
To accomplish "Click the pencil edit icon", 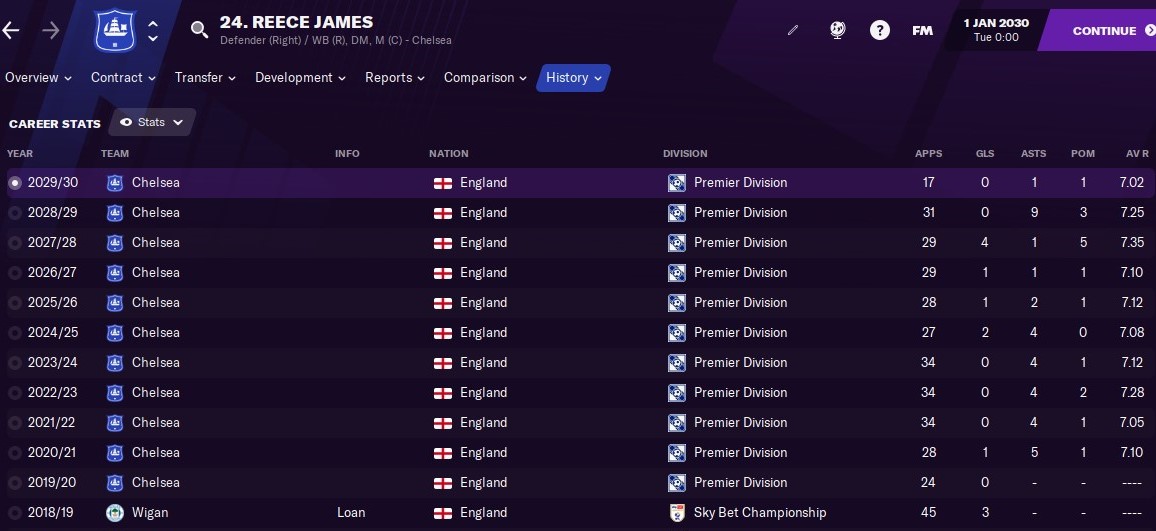I will pyautogui.click(x=793, y=30).
